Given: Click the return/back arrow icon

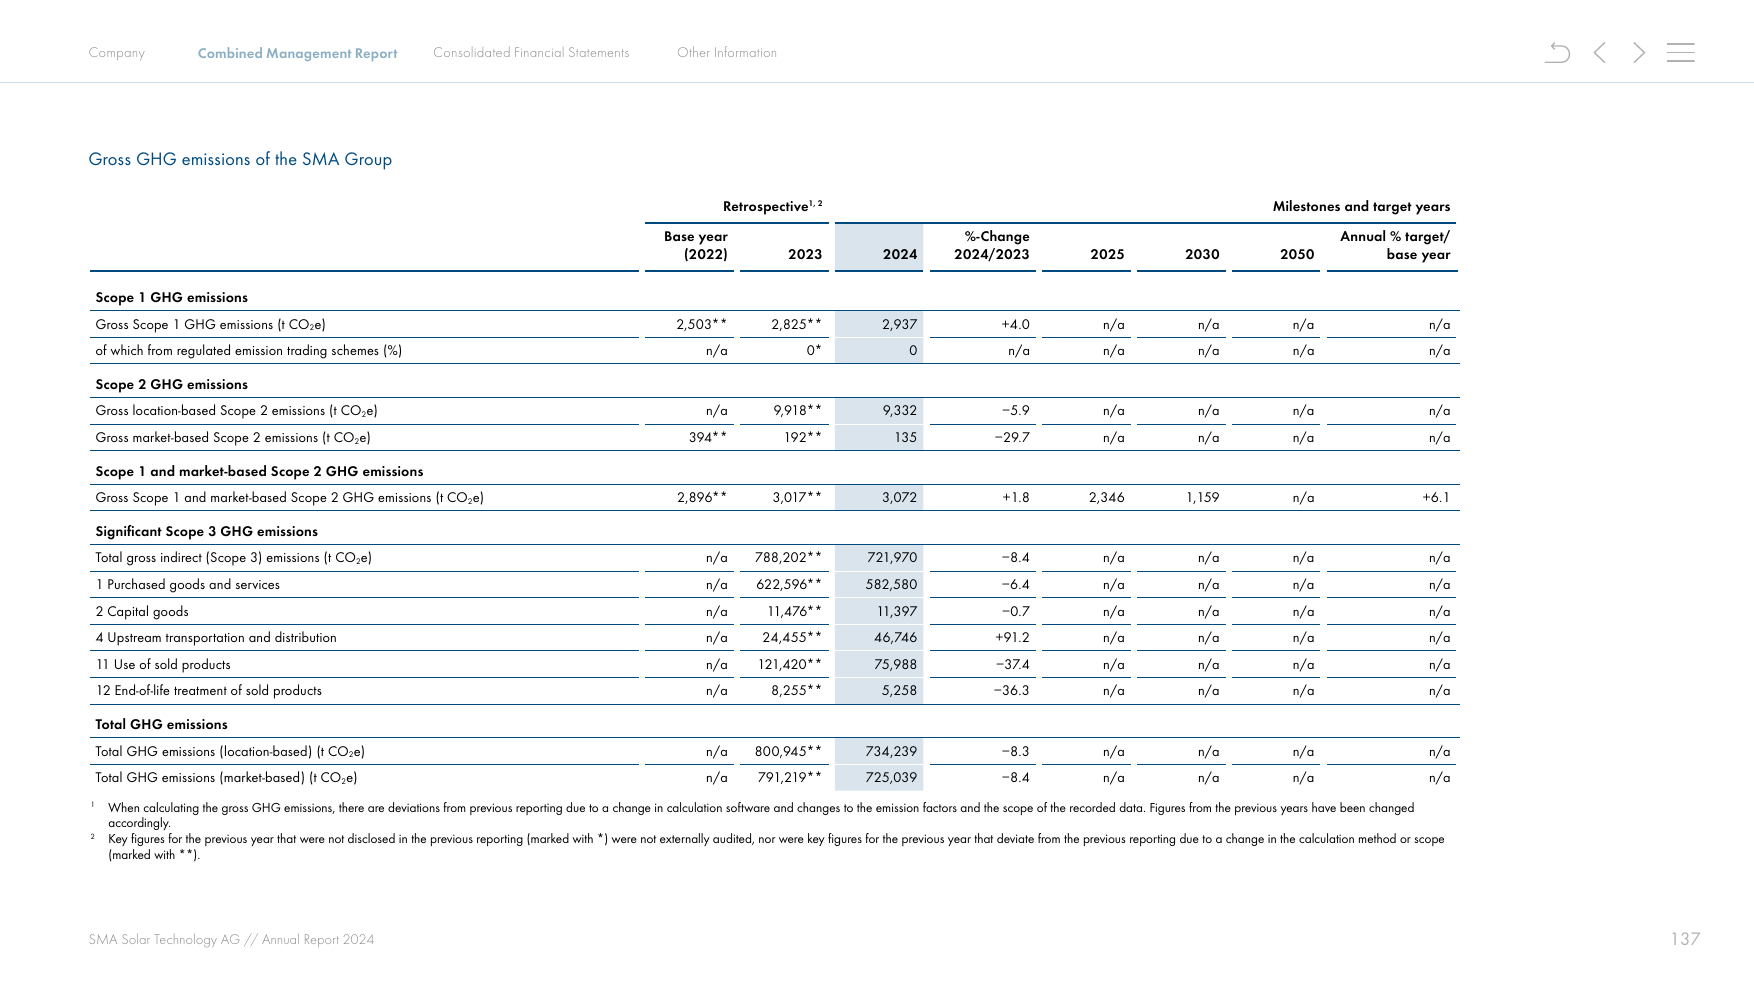Looking at the screenshot, I should (1557, 52).
